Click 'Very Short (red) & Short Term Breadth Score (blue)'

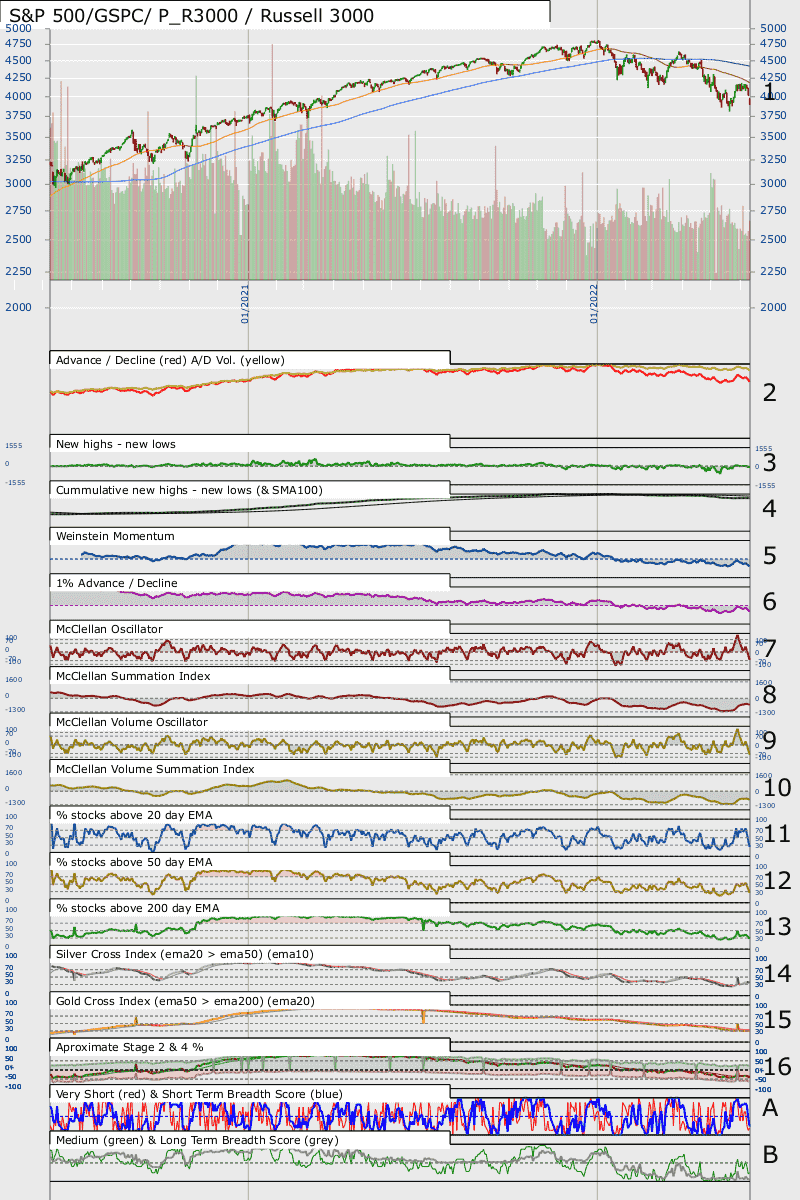tap(199, 1094)
